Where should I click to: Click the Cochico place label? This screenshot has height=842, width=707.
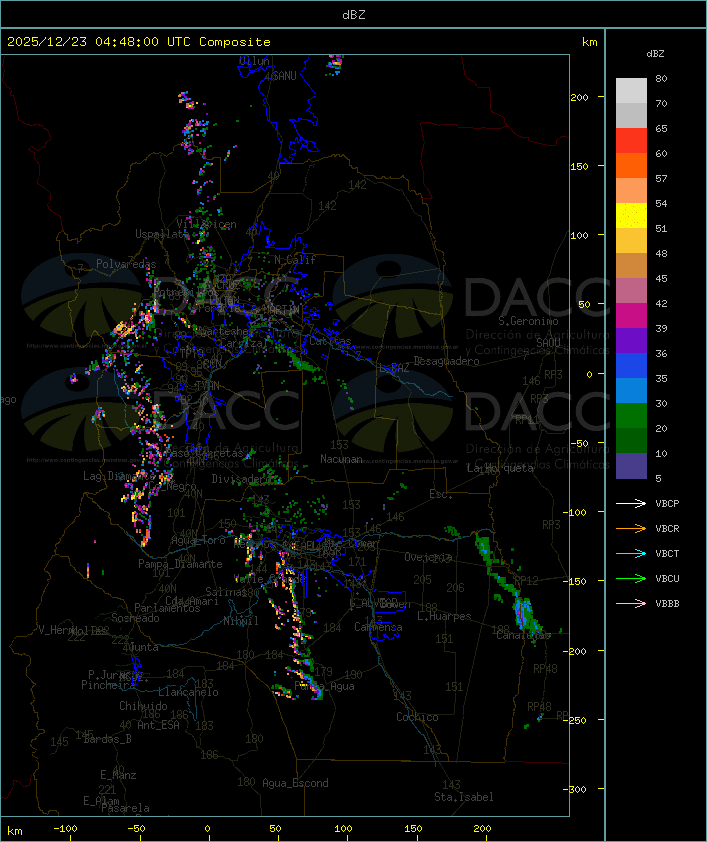point(417,717)
